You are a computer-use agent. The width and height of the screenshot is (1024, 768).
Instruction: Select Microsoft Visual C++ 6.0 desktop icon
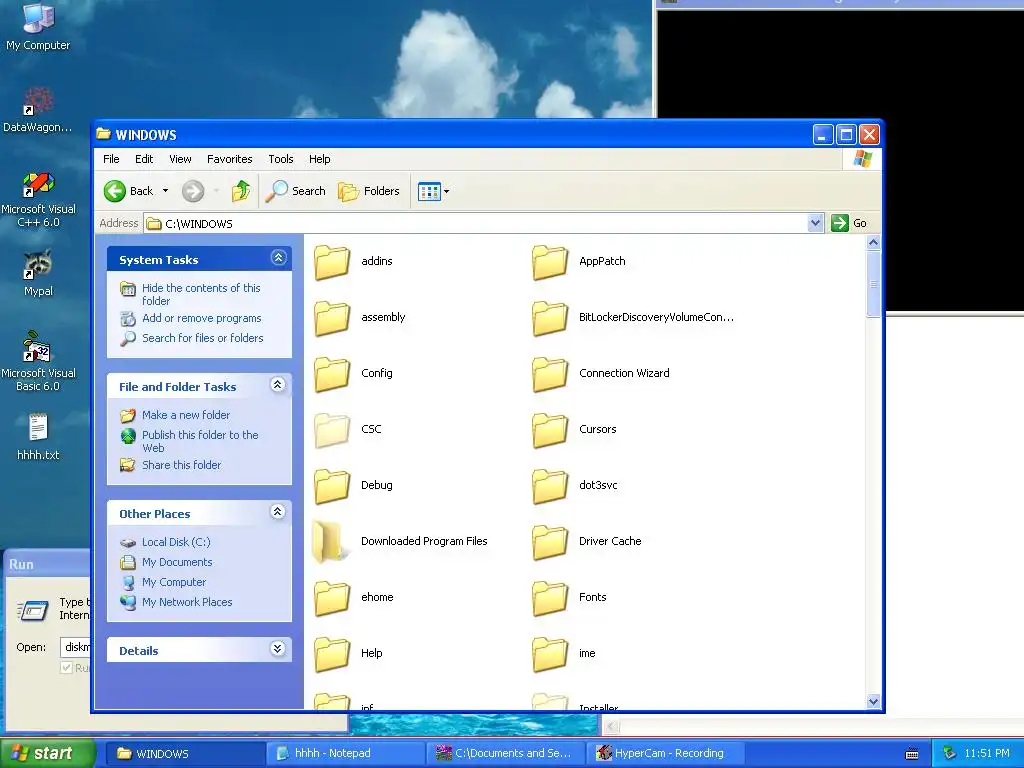click(x=38, y=184)
